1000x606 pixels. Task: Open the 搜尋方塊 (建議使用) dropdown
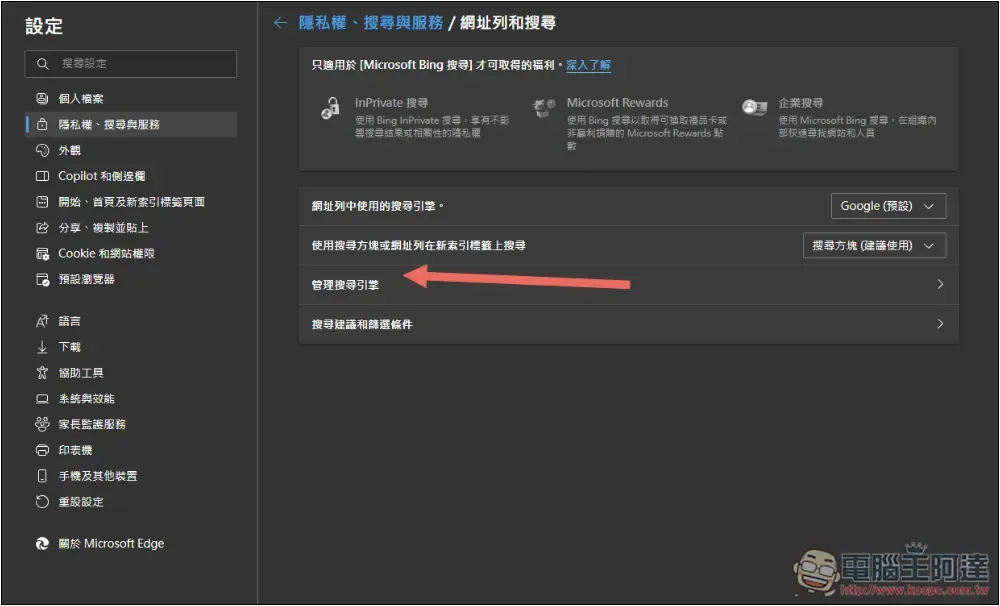[874, 246]
